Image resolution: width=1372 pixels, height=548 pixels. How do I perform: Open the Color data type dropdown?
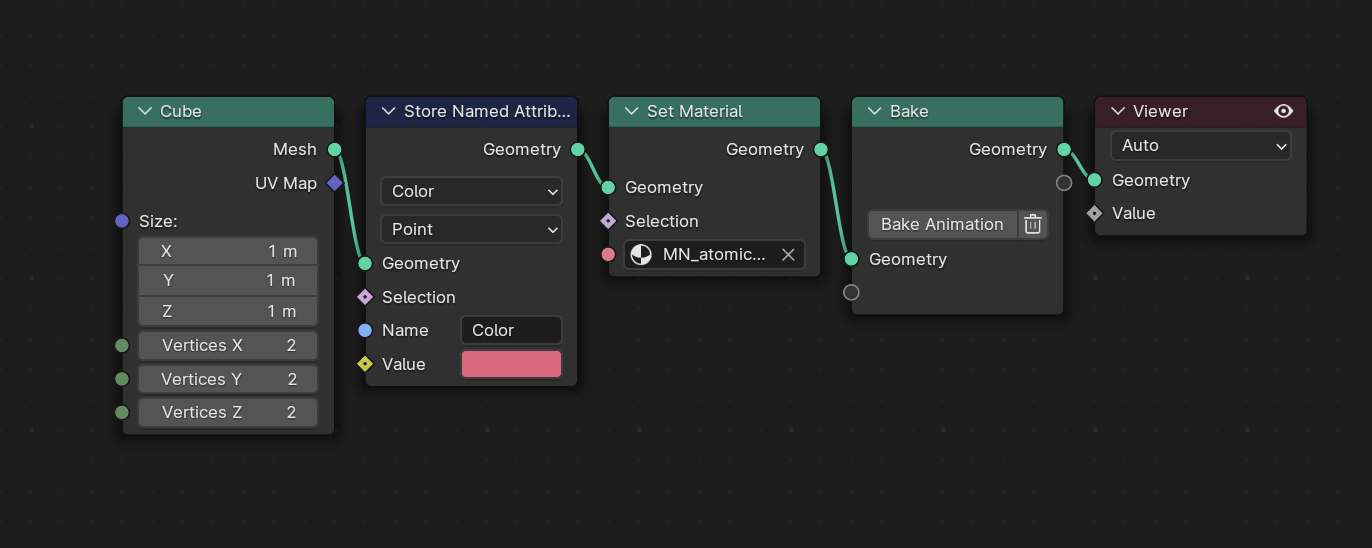point(471,191)
